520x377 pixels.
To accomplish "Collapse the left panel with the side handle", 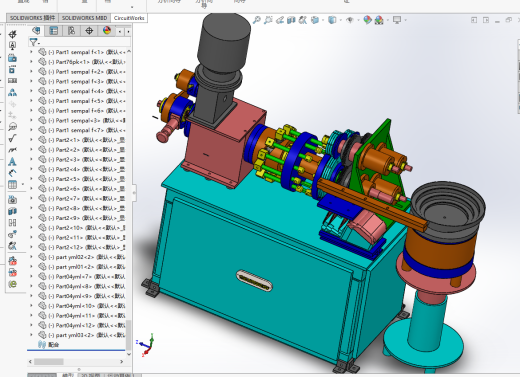I will point(134,193).
